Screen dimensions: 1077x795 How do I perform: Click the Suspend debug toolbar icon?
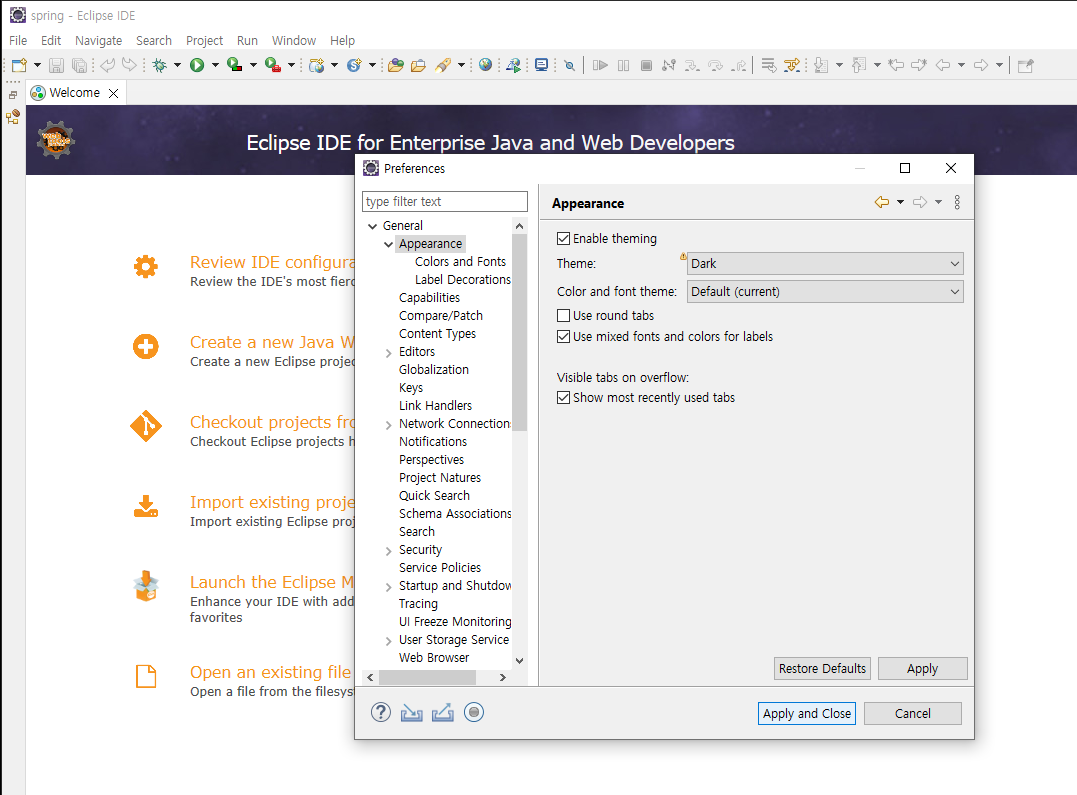pyautogui.click(x=624, y=65)
